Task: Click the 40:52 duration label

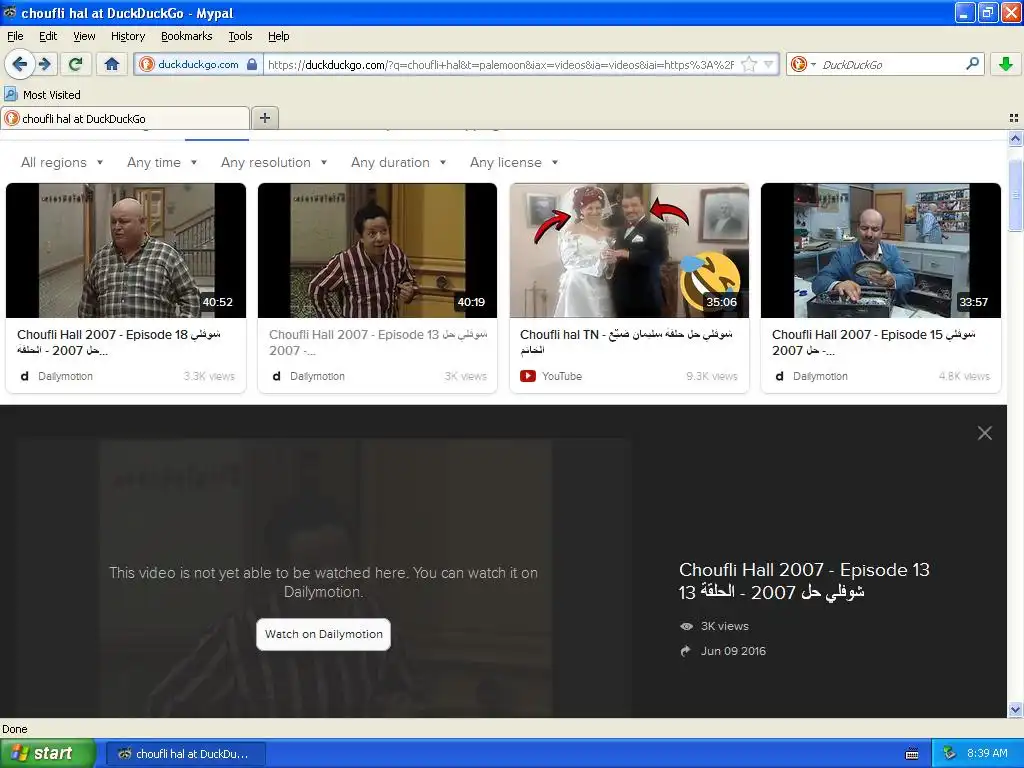Action: (217, 302)
